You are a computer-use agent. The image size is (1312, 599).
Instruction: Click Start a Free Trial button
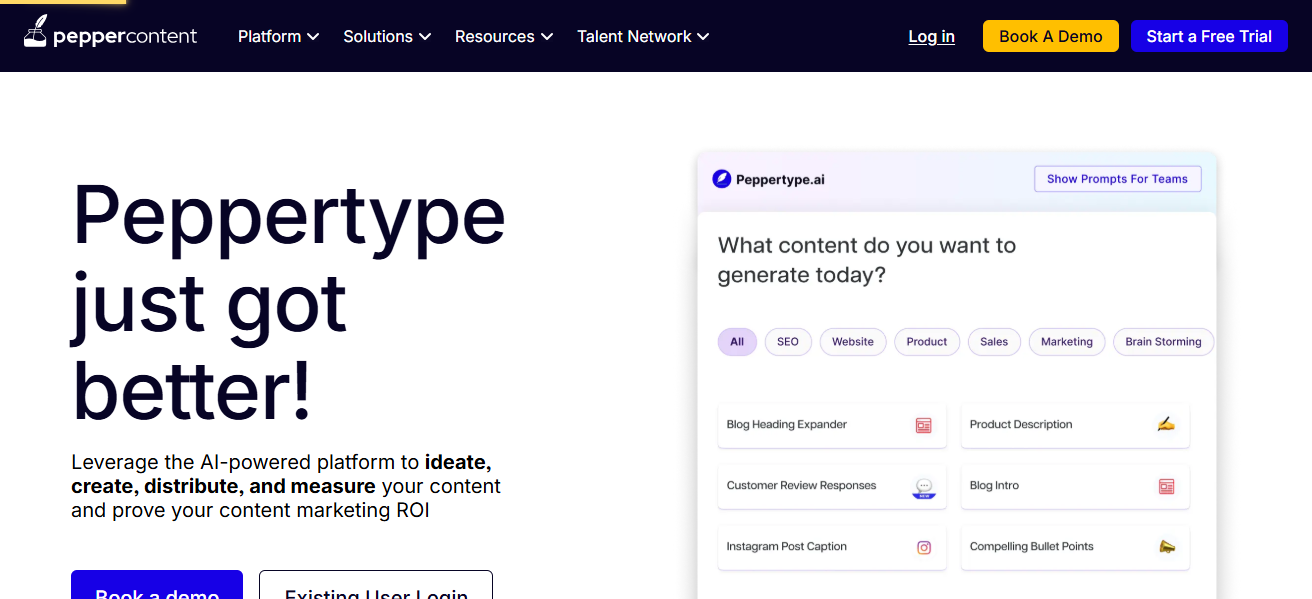[x=1209, y=36]
